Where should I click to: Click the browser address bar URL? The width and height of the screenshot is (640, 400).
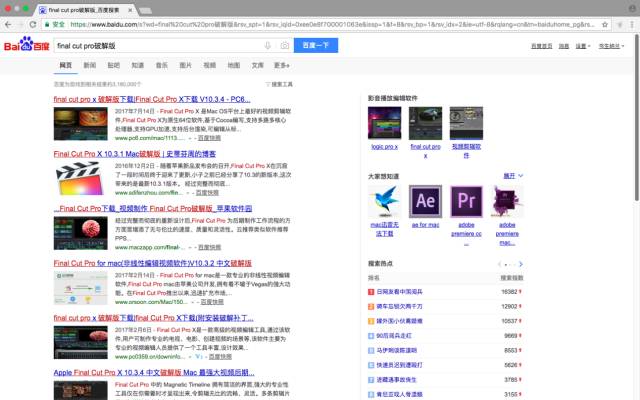[x=331, y=24]
